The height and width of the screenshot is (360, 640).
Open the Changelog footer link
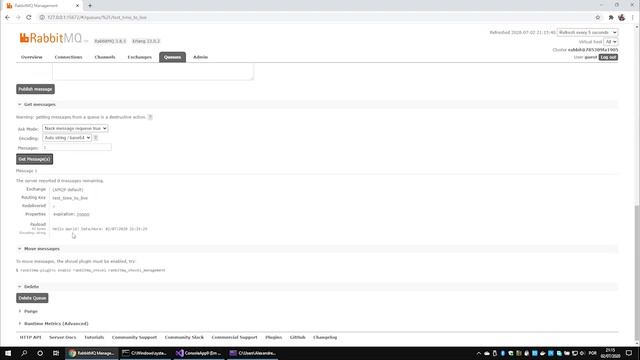325,338
